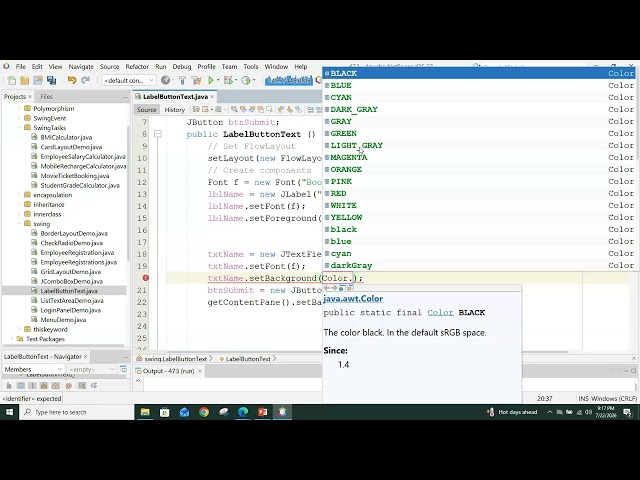The image size is (640, 480).
Task: Choose RED in the autocomplete list
Action: pos(480,193)
